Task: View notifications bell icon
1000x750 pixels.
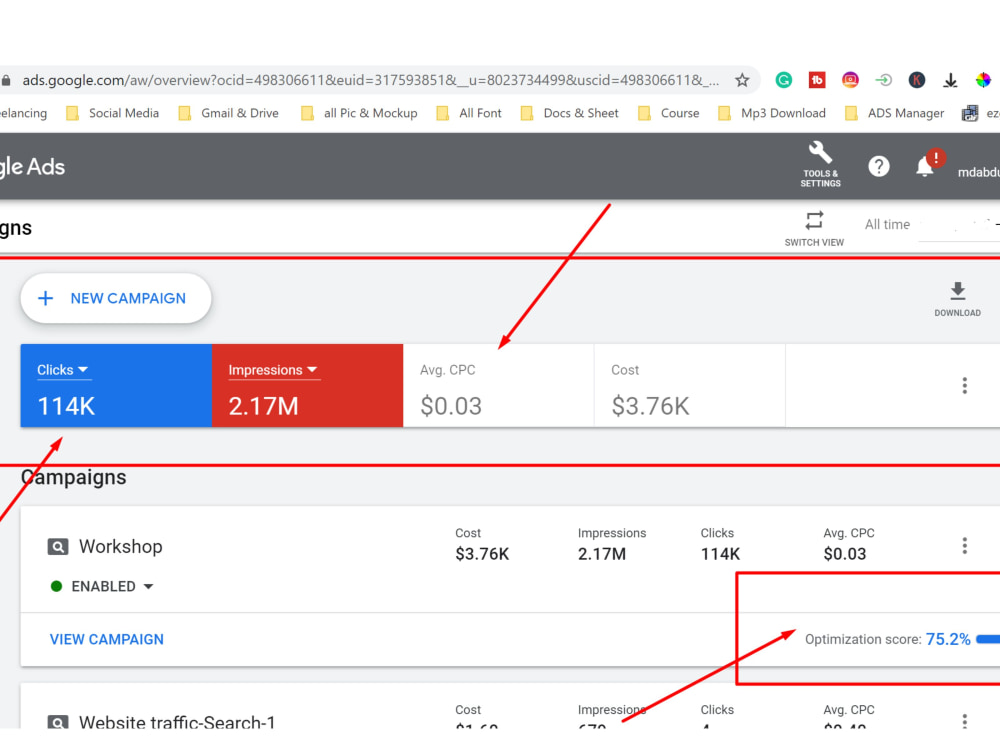Action: click(925, 166)
